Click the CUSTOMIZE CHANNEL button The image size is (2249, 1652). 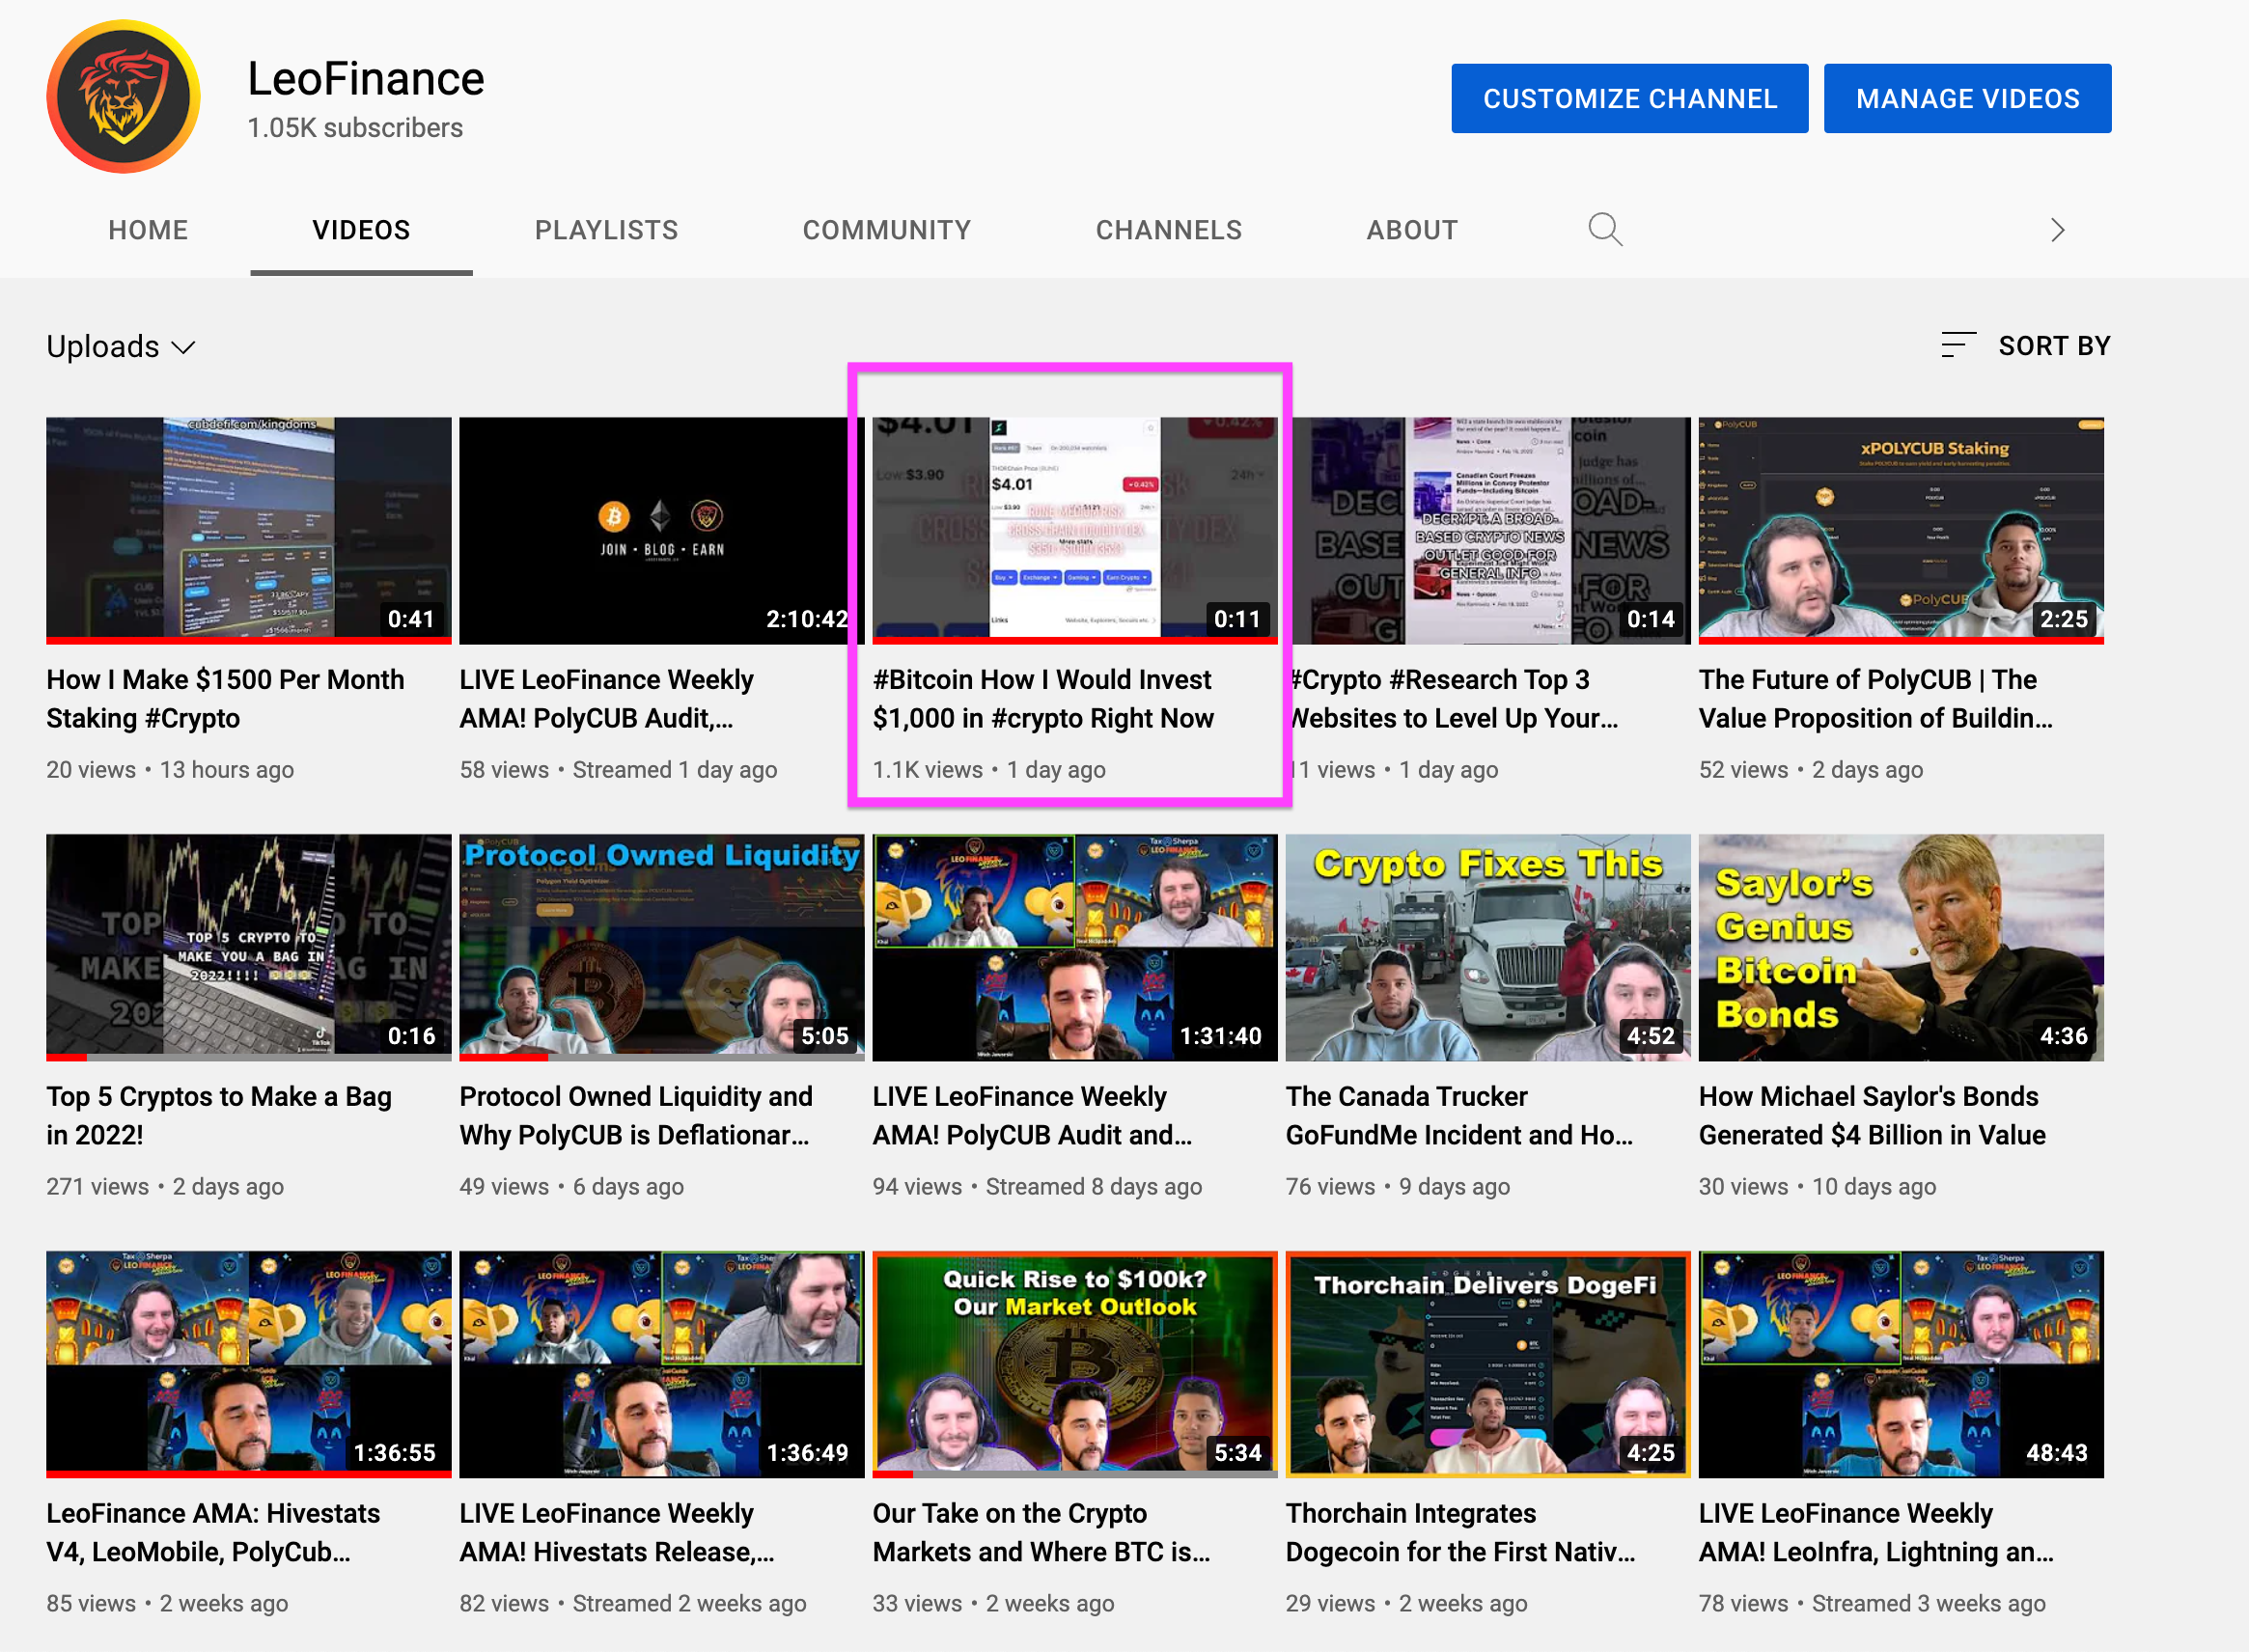point(1629,98)
